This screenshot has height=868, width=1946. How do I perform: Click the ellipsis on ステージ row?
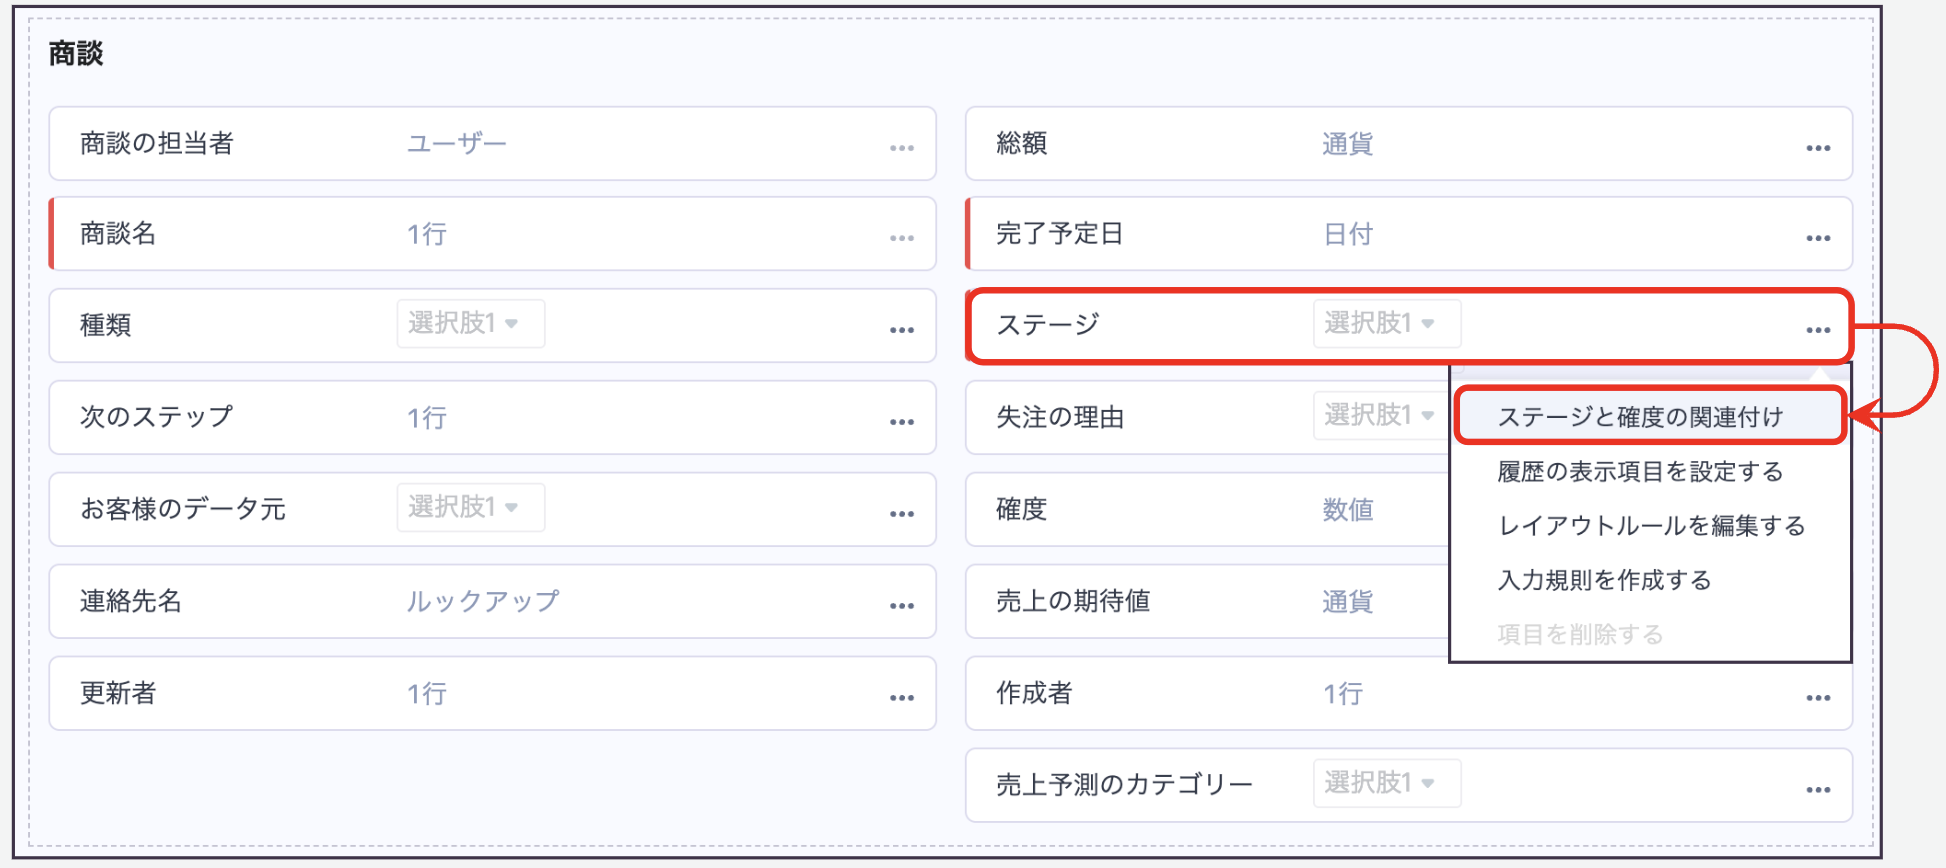[1817, 330]
